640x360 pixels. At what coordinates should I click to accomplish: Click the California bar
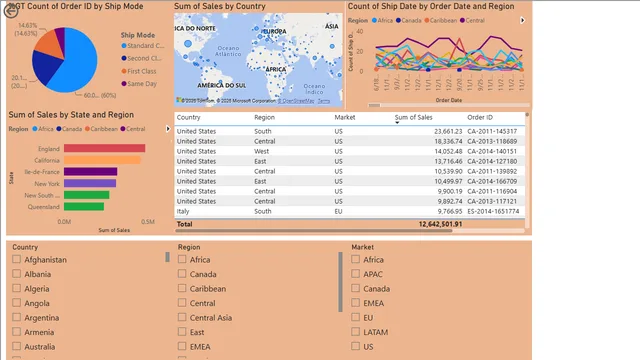(x=102, y=160)
